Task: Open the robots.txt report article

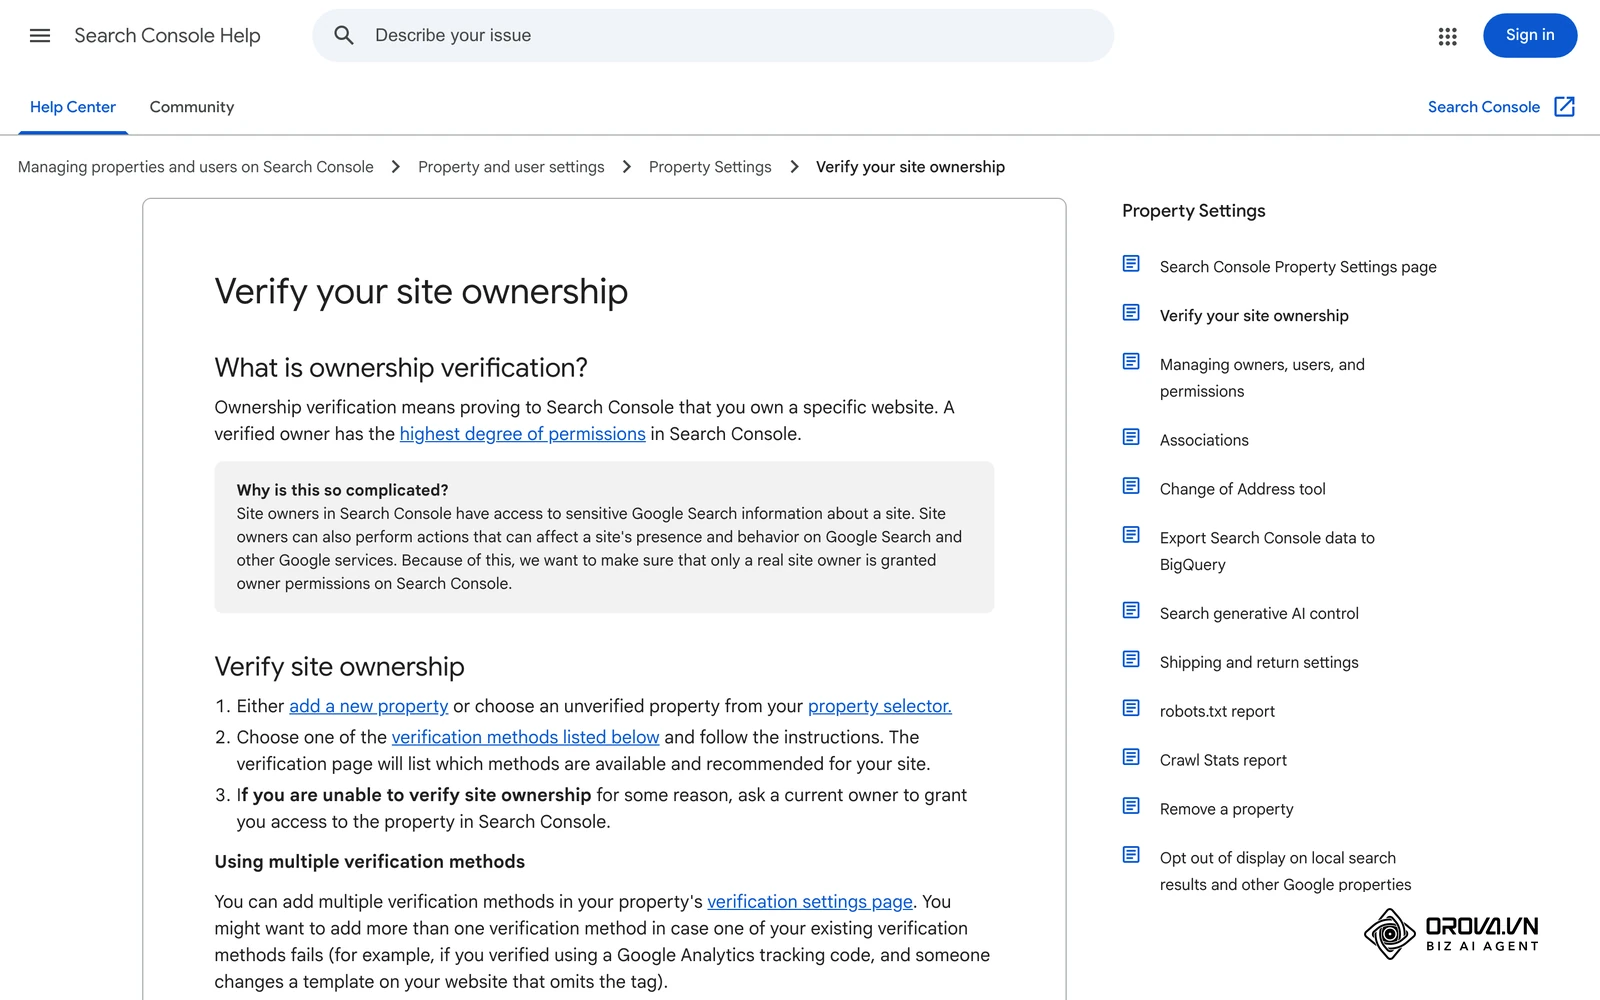Action: (x=1217, y=712)
